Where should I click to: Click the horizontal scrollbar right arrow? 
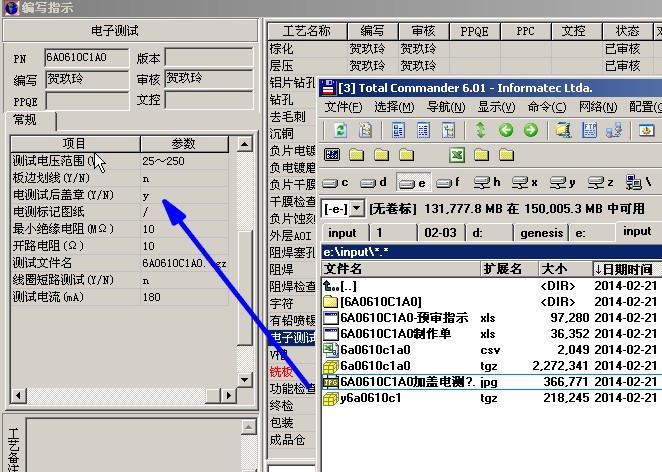pyautogui.click(x=228, y=396)
